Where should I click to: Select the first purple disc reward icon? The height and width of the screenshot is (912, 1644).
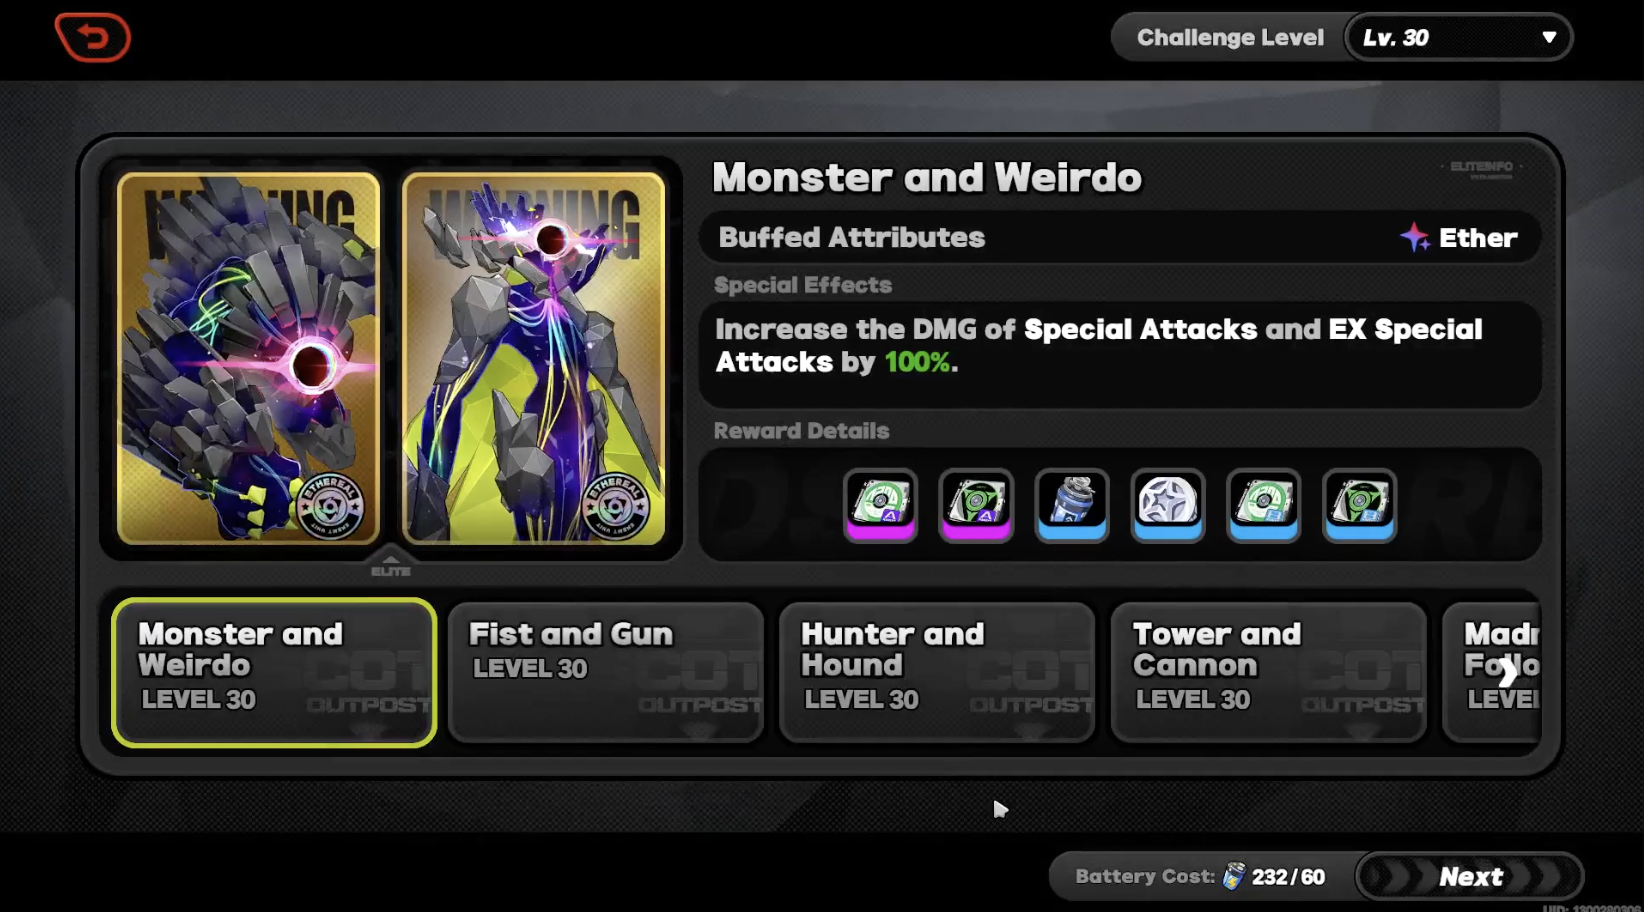point(880,505)
